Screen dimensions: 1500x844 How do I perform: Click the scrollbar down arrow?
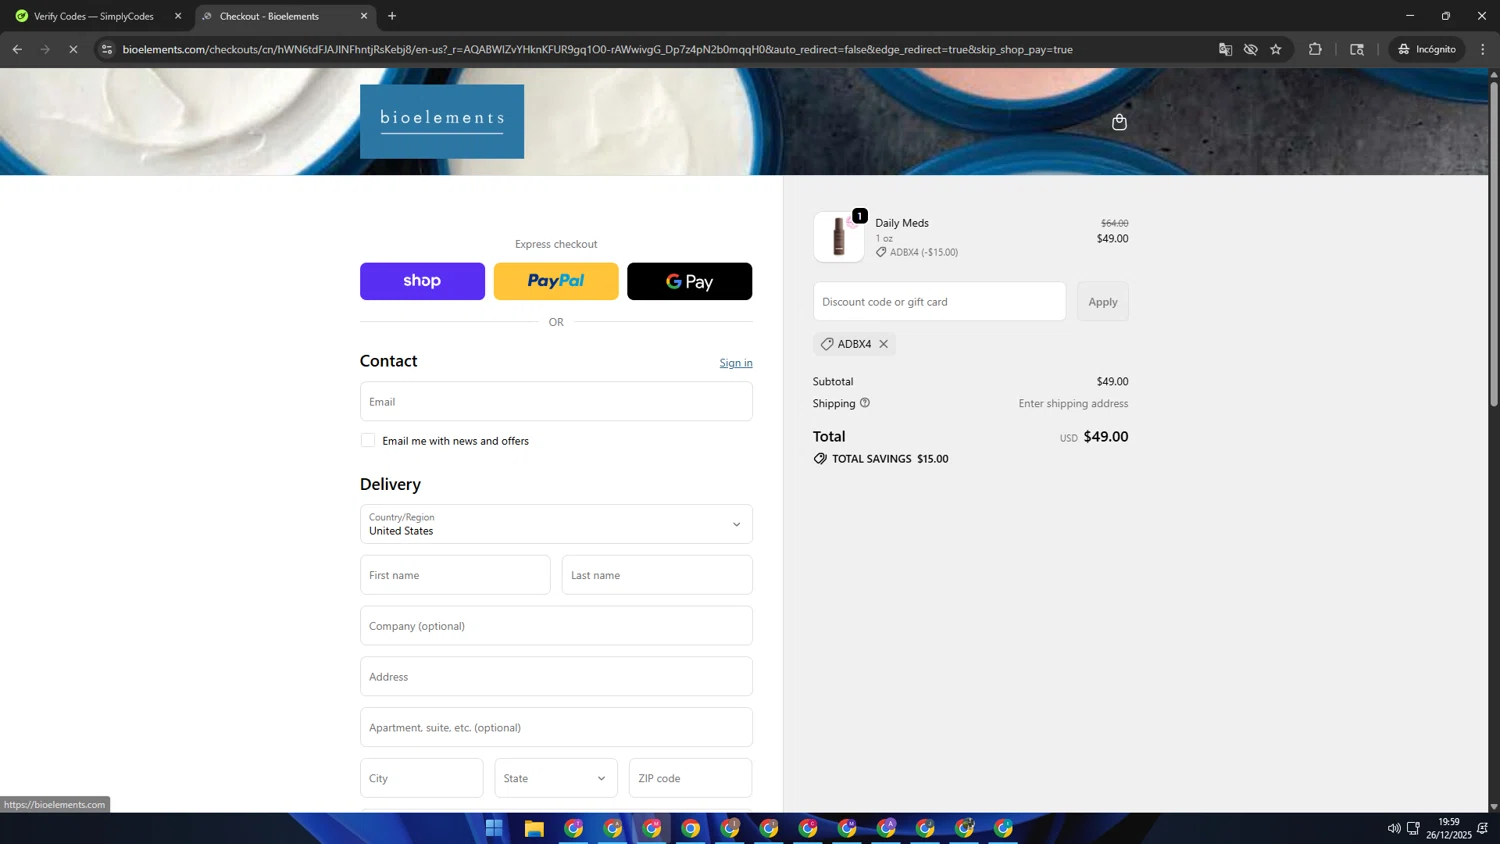click(x=1494, y=806)
